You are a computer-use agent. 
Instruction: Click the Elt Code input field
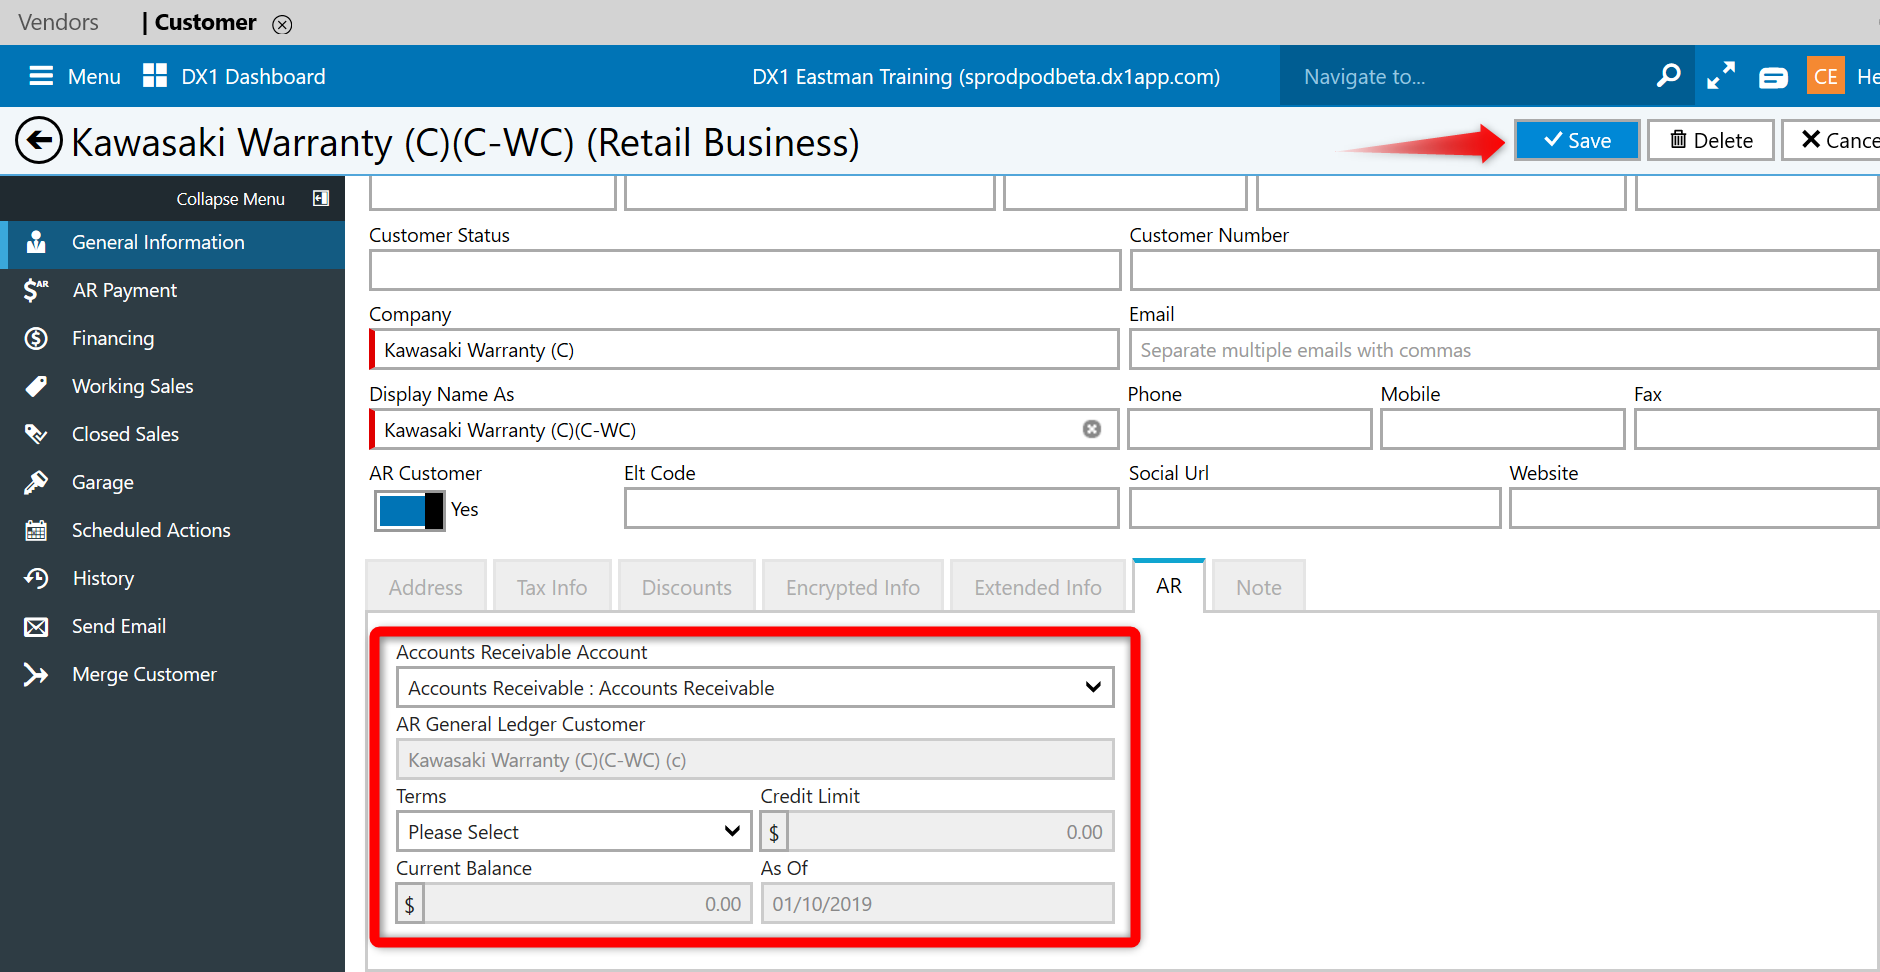871,508
